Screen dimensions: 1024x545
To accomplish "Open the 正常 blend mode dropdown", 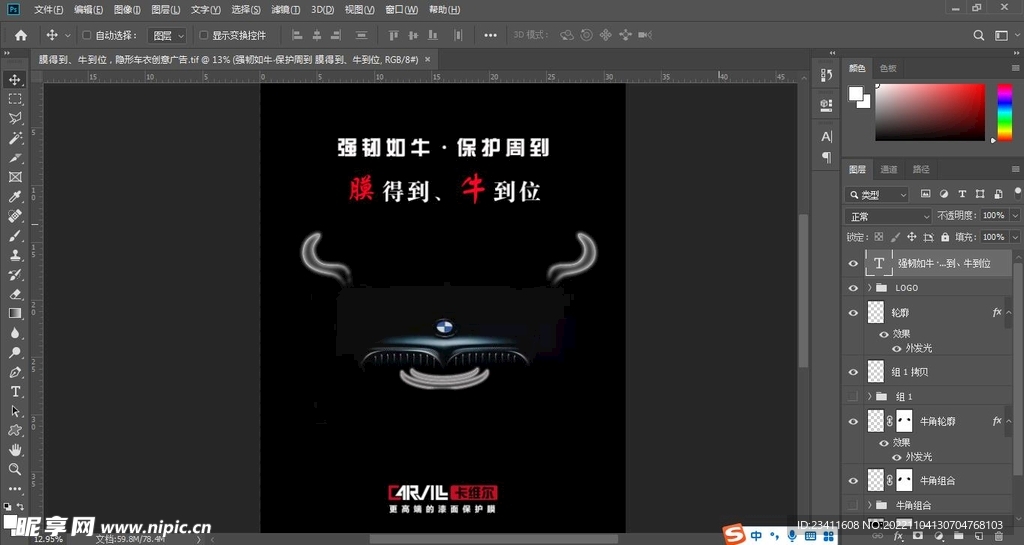I will (x=888, y=216).
